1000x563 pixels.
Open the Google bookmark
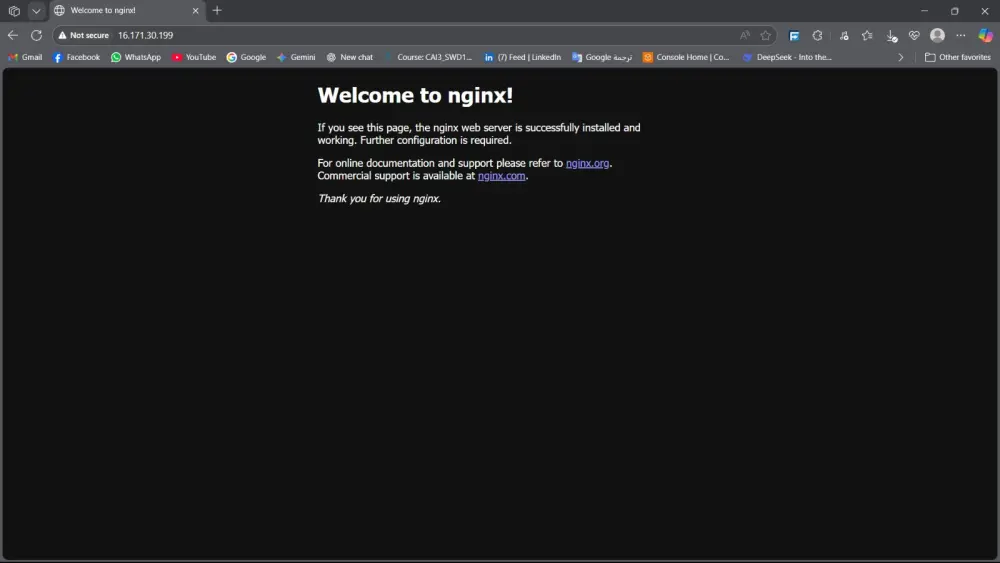tap(246, 57)
